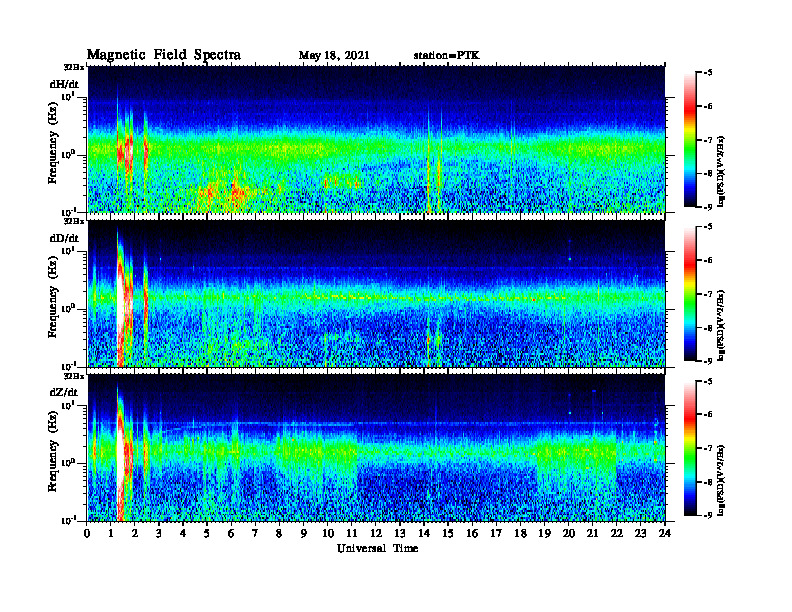Click hour tick label "9" on time axis

click(x=304, y=534)
